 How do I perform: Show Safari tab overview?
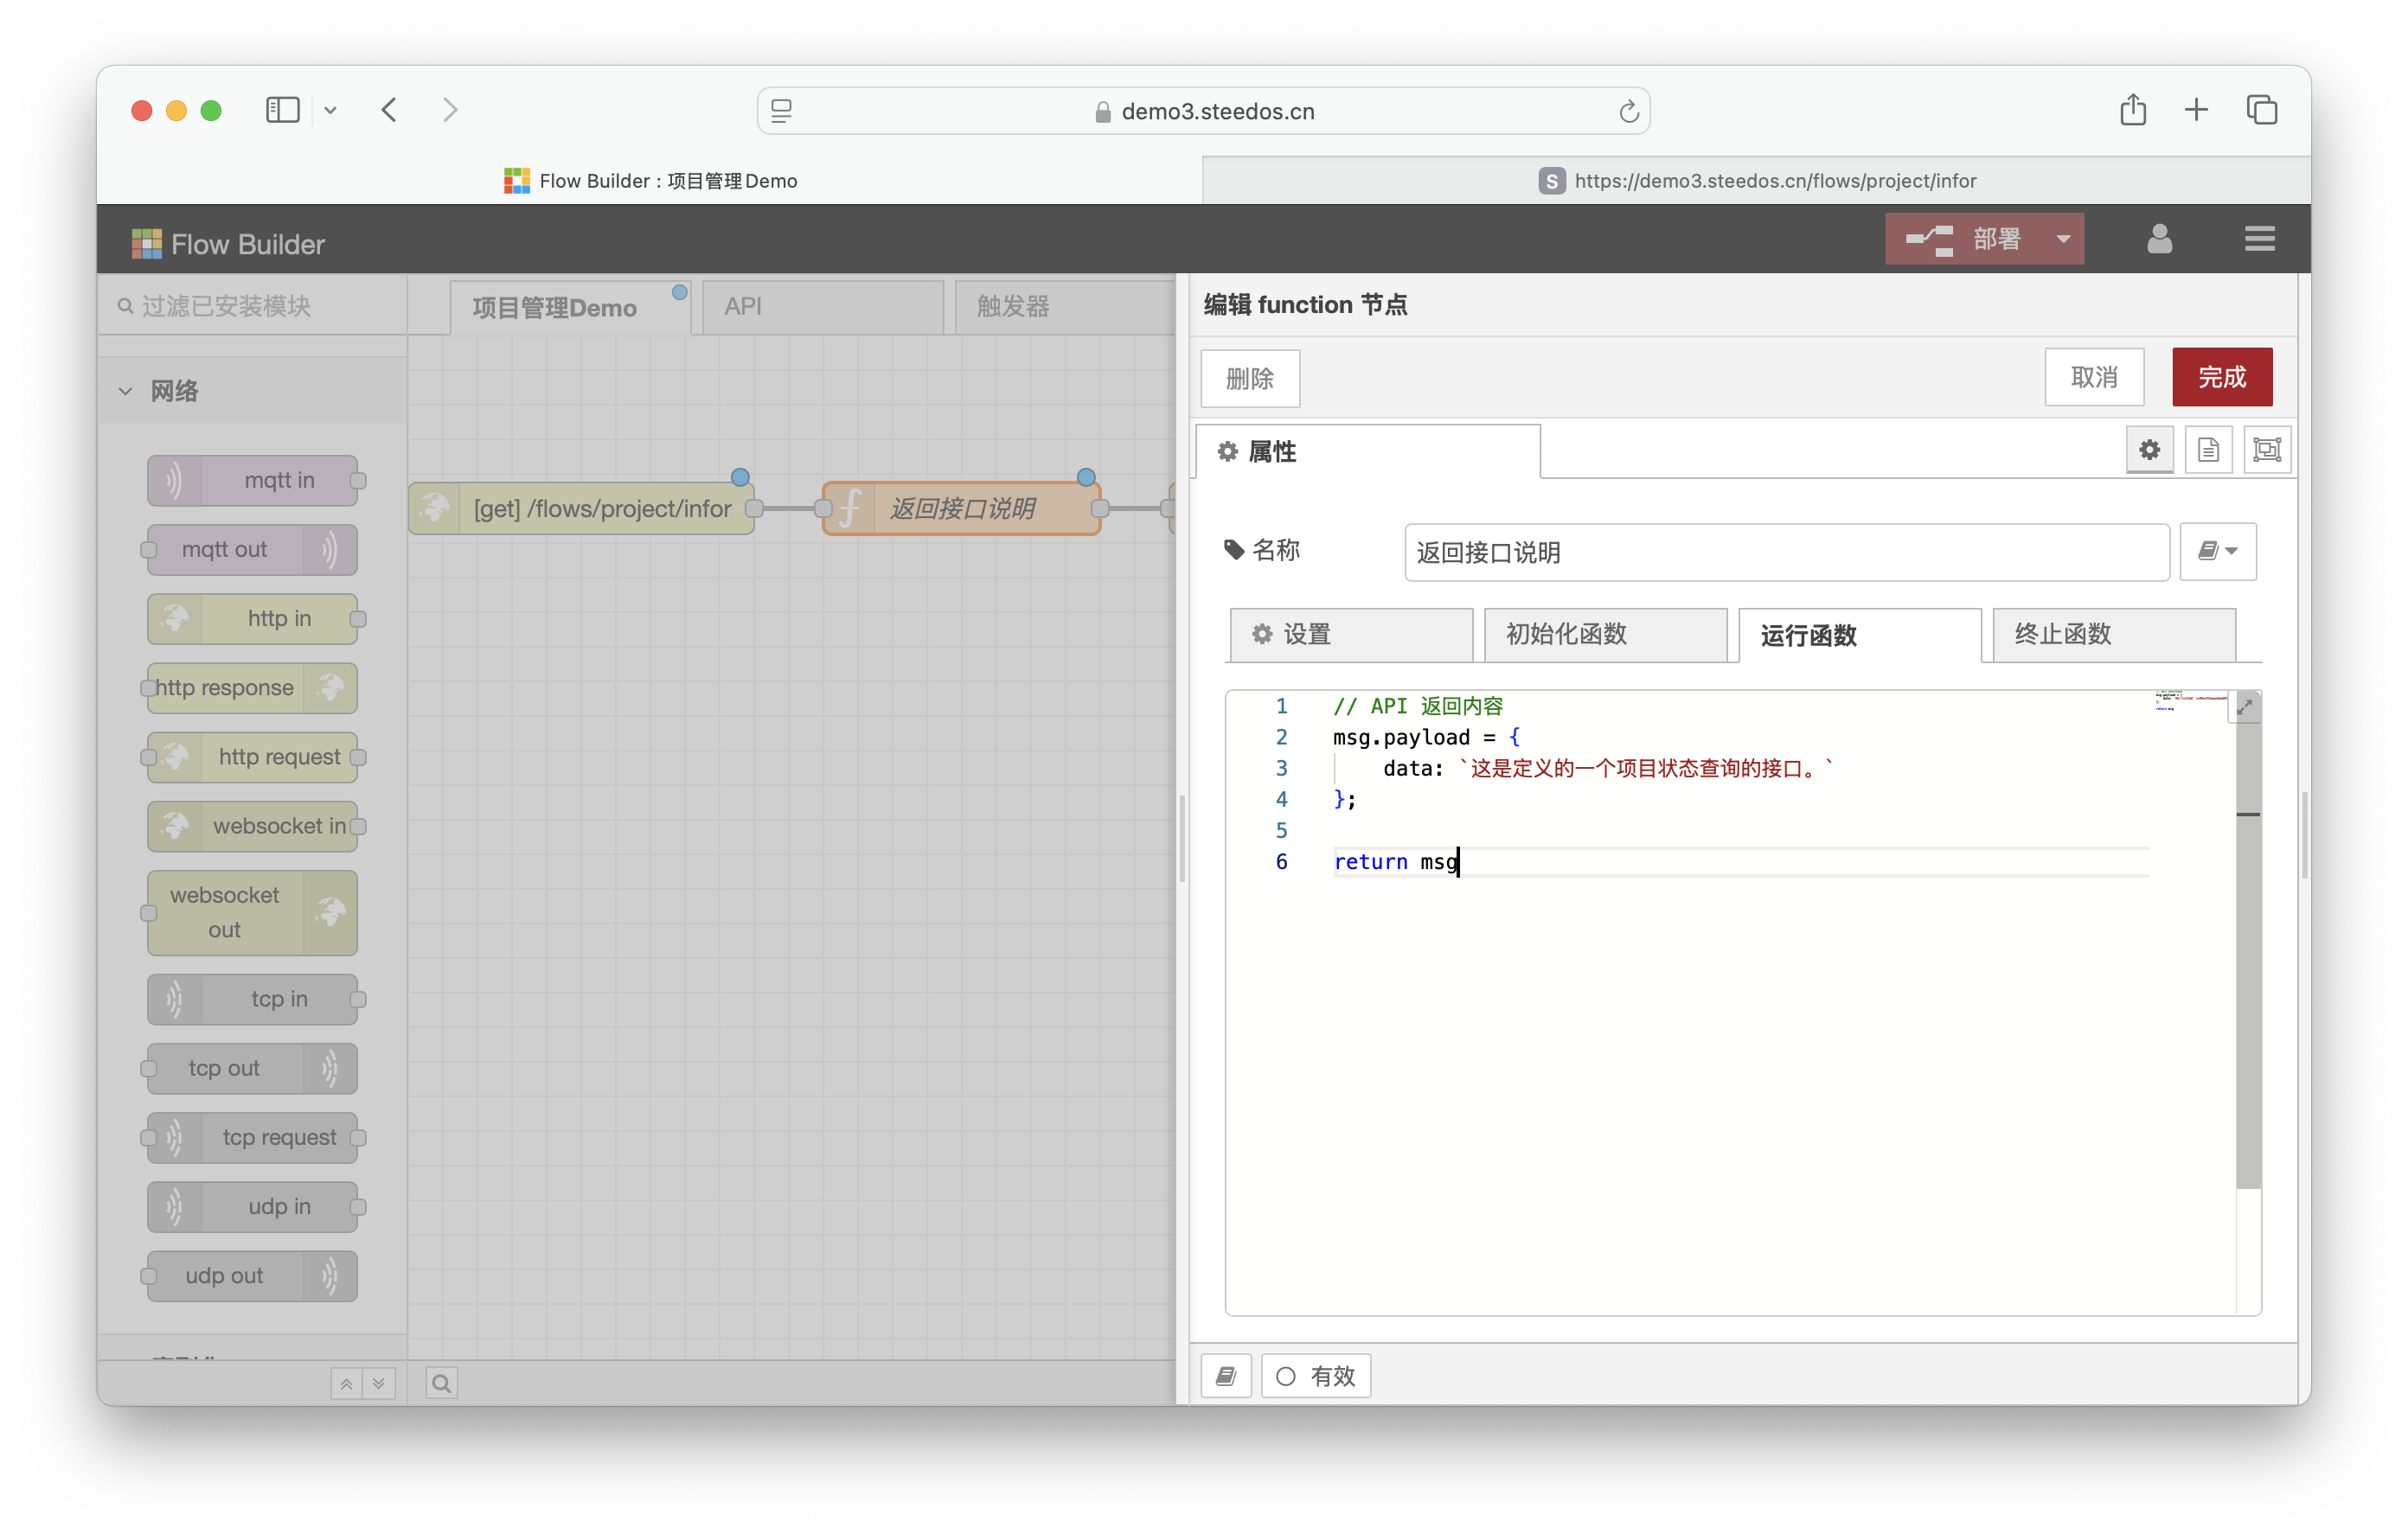coord(2261,109)
